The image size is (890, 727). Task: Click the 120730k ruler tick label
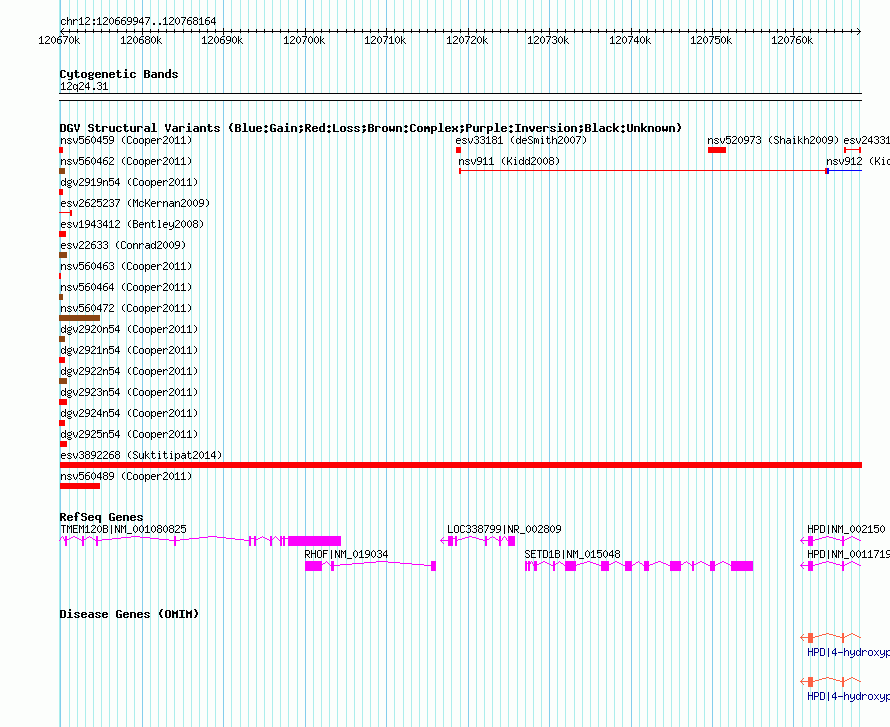(x=548, y=40)
